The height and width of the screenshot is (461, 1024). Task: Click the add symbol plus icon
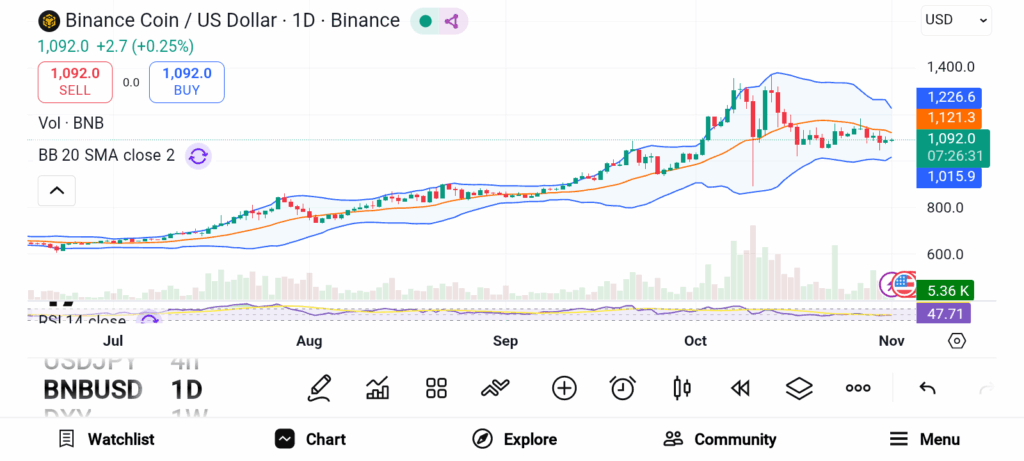click(564, 388)
